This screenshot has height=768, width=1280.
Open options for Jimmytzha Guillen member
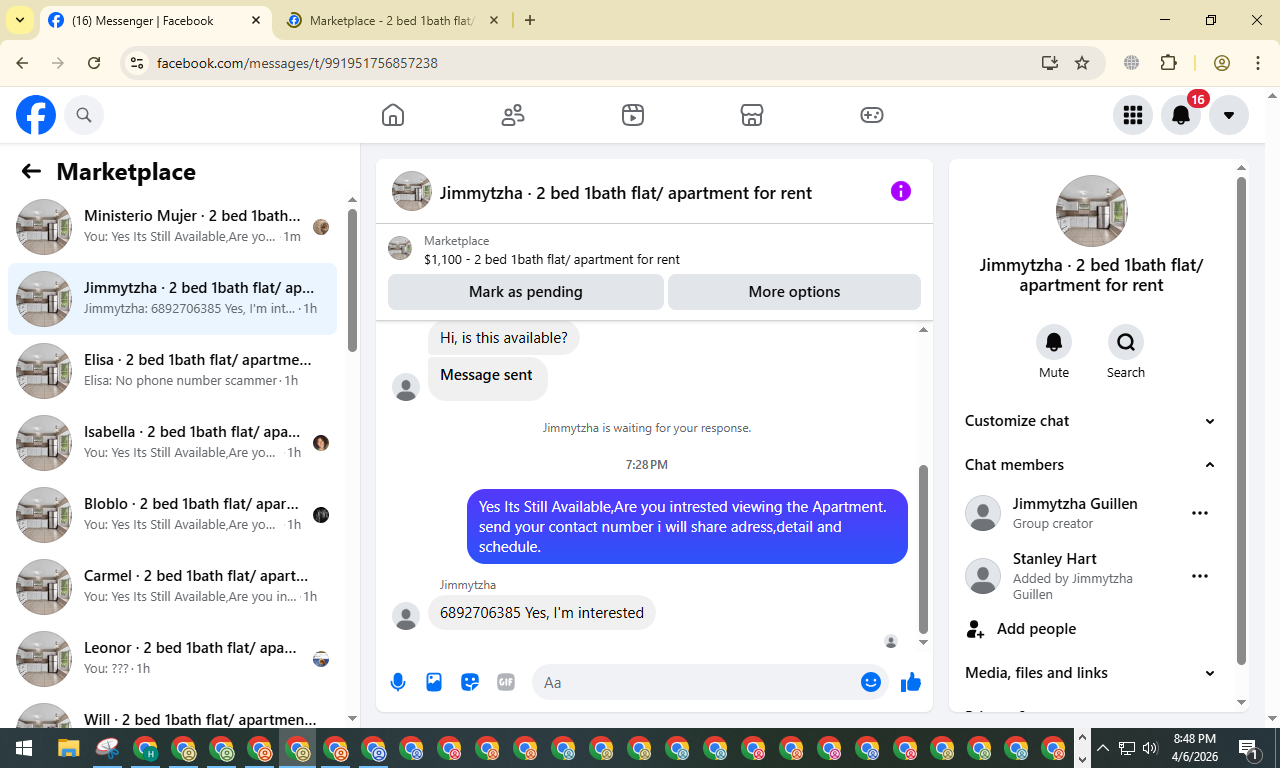coord(1200,513)
